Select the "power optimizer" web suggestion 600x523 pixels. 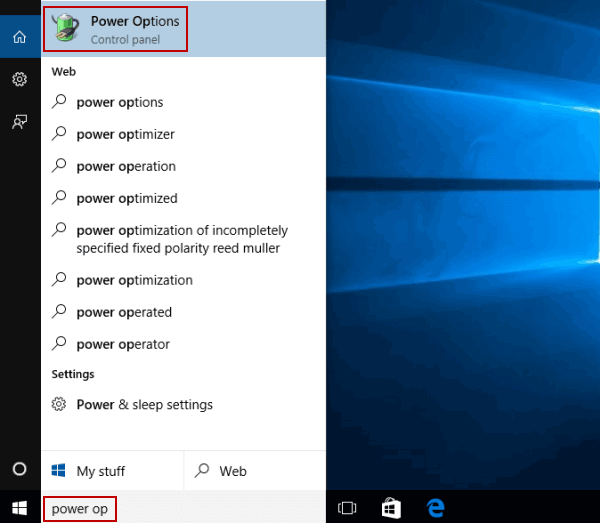tap(125, 134)
